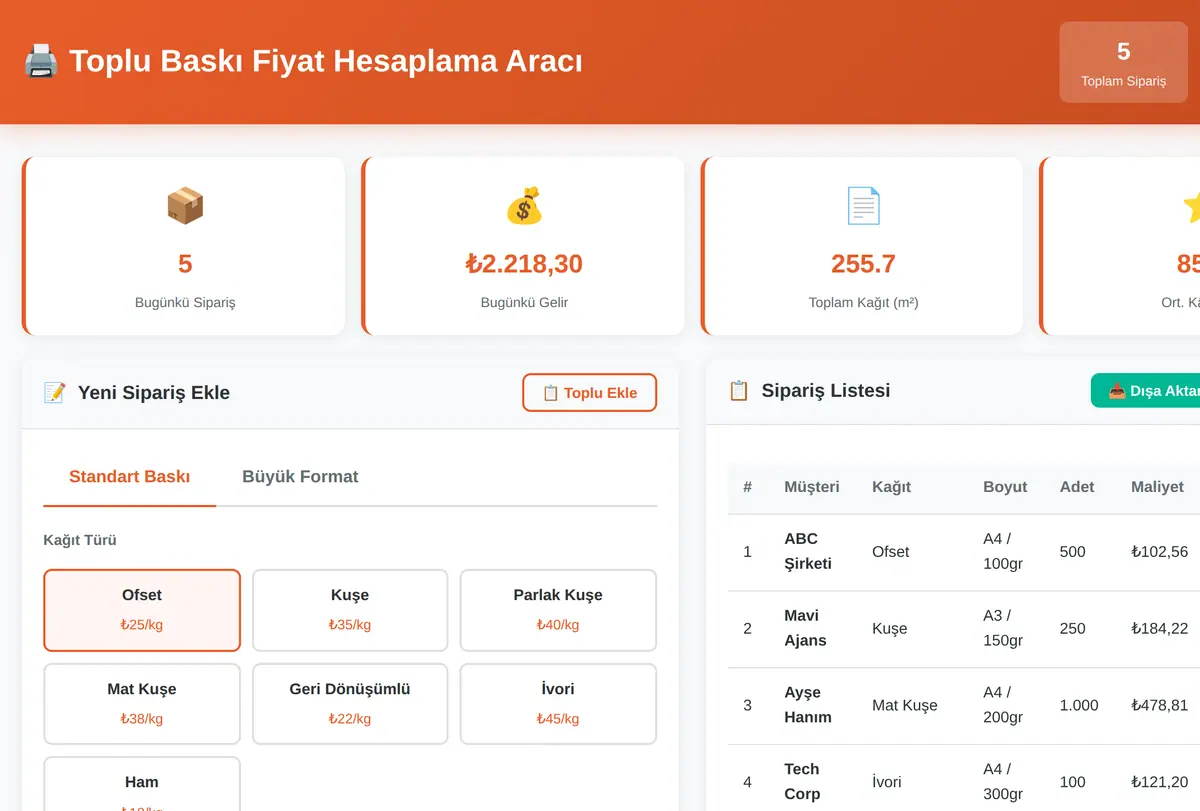Click the money bag icon on Bugünkü Gelir card
The image size is (1200, 811).
tap(524, 207)
